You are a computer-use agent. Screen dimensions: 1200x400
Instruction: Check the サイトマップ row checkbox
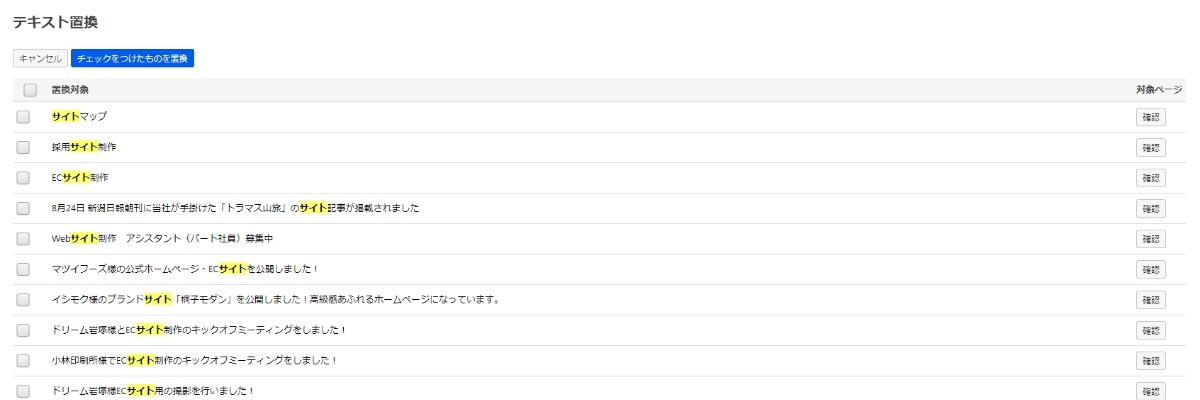(x=23, y=117)
